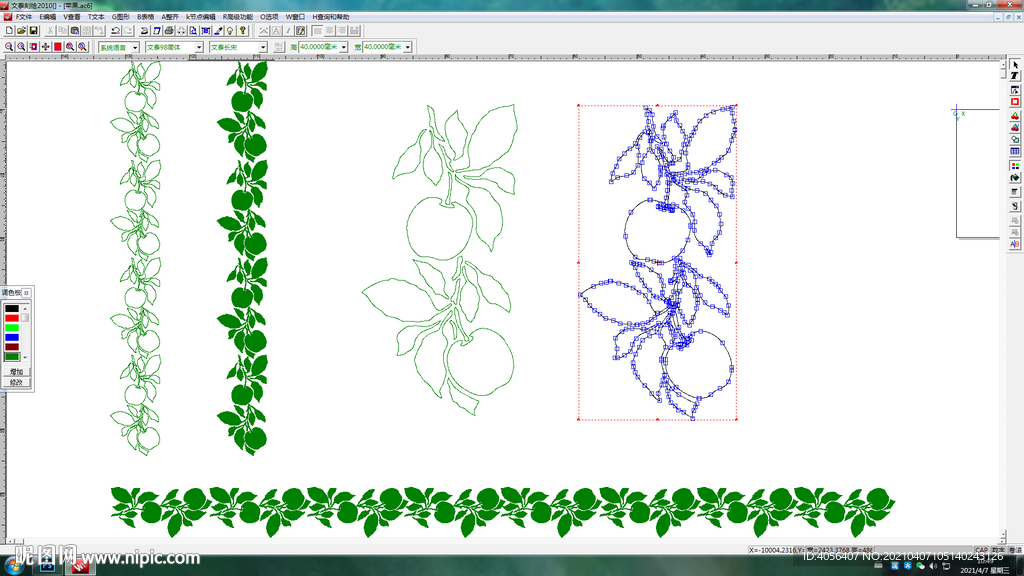Open the F文件 menu
The image size is (1024, 576).
[22, 17]
